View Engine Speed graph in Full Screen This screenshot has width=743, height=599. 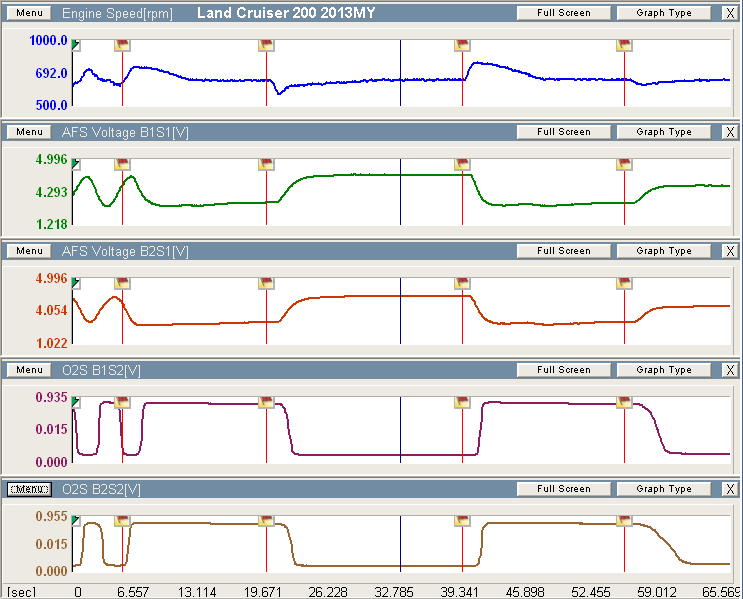click(x=563, y=13)
